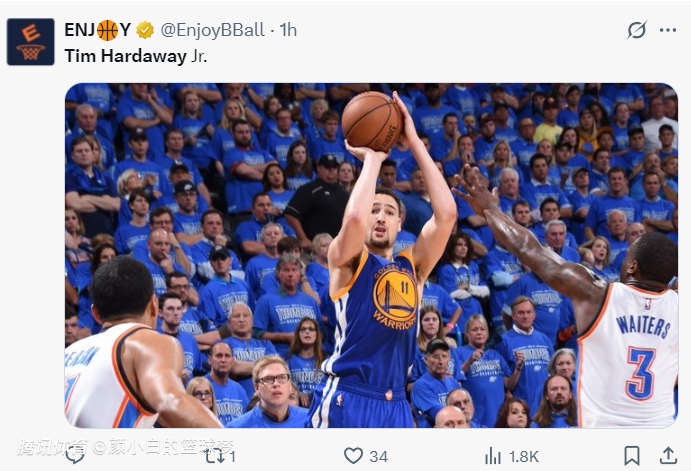Repost this tweet via retweet icon
This screenshot has height=471, width=691.
[x=214, y=456]
